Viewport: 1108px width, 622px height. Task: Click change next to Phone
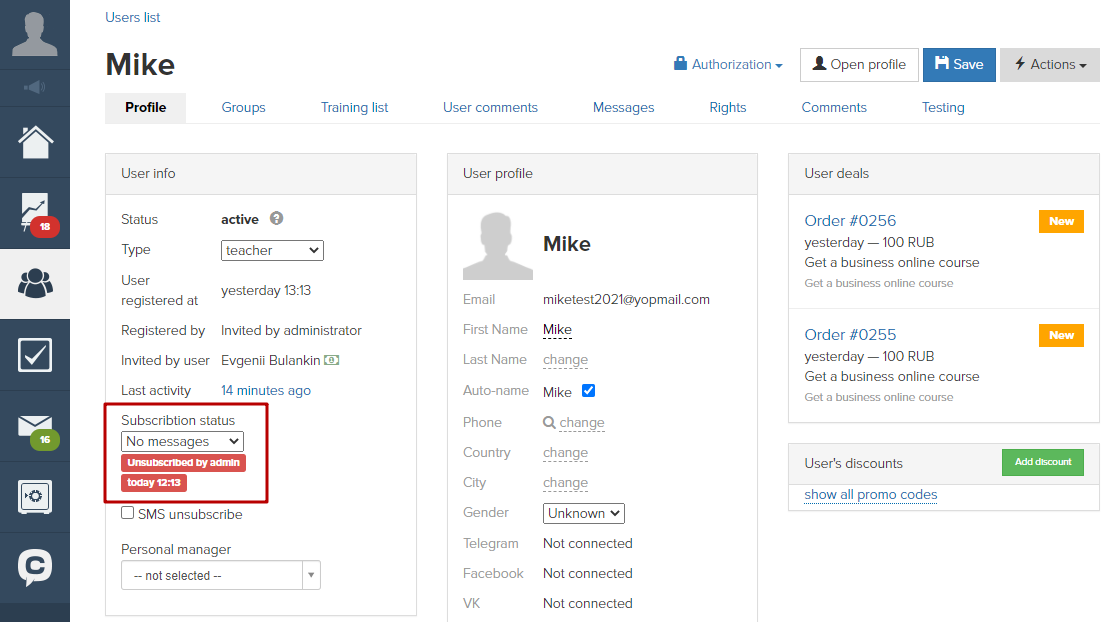[x=582, y=423]
